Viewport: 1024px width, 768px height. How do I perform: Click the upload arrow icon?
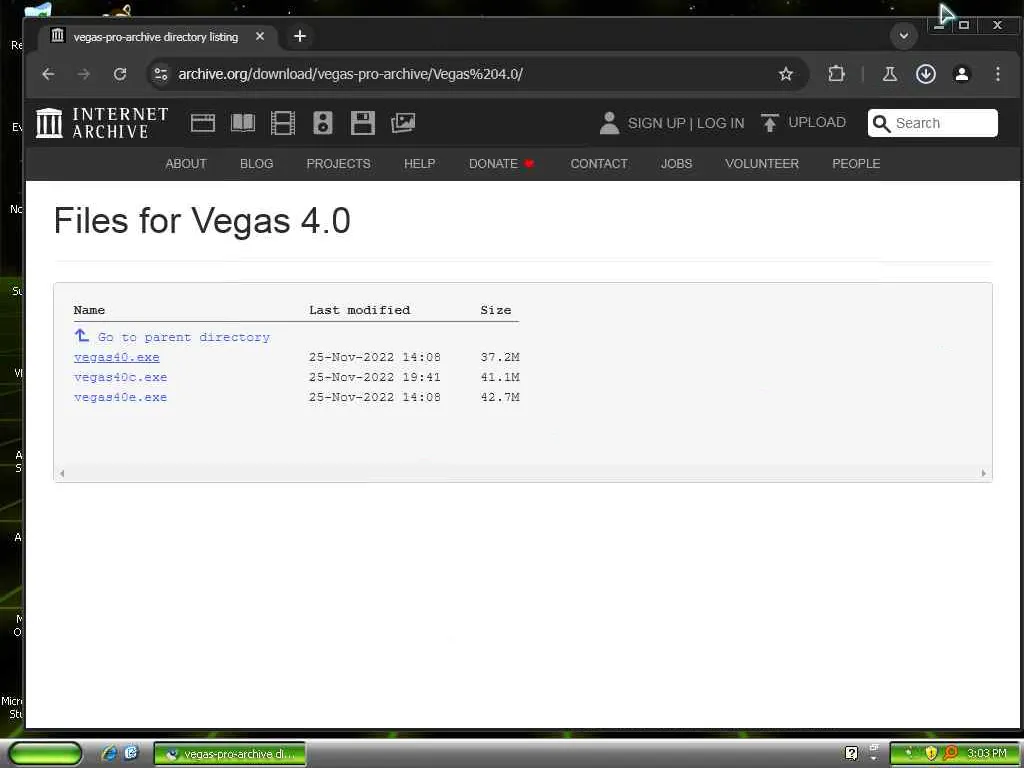769,123
